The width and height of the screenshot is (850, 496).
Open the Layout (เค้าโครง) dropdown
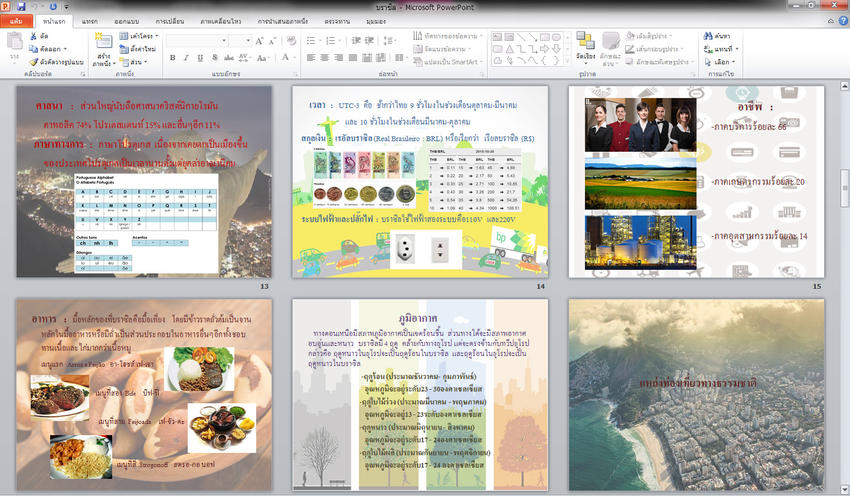click(x=139, y=36)
